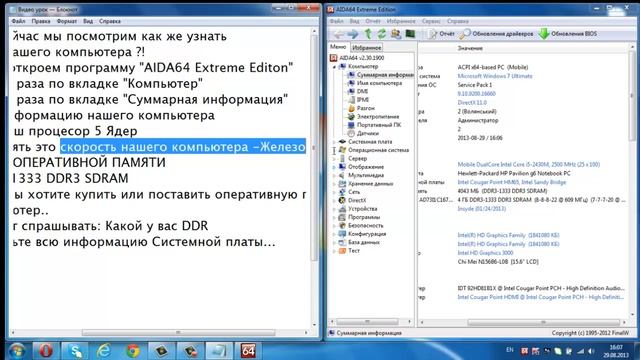This screenshot has height=360, width=640.
Task: Open the Избранное menu in AIDA64 menu bar
Action: coord(401,21)
